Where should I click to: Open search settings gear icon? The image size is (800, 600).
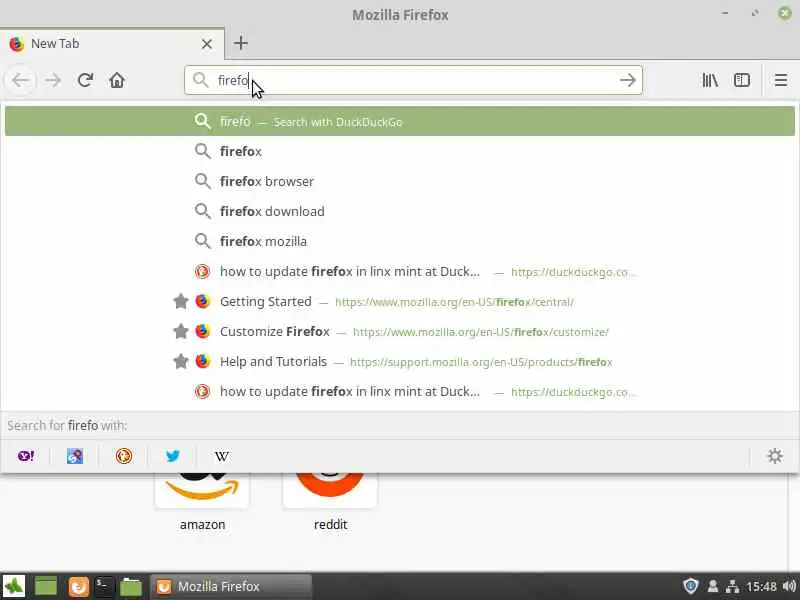coord(774,456)
